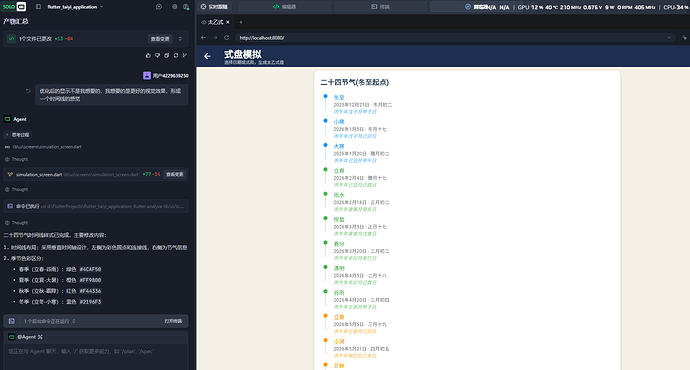Click the back arrow in 式盘模拟 header

point(207,56)
